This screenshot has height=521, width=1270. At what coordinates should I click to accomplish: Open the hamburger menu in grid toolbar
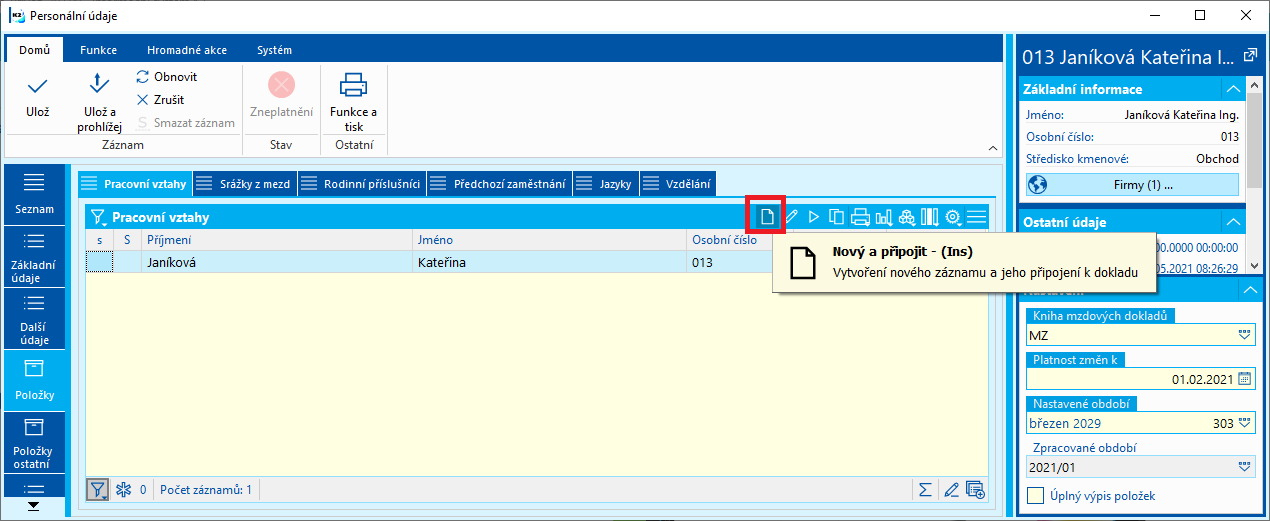pos(977,217)
